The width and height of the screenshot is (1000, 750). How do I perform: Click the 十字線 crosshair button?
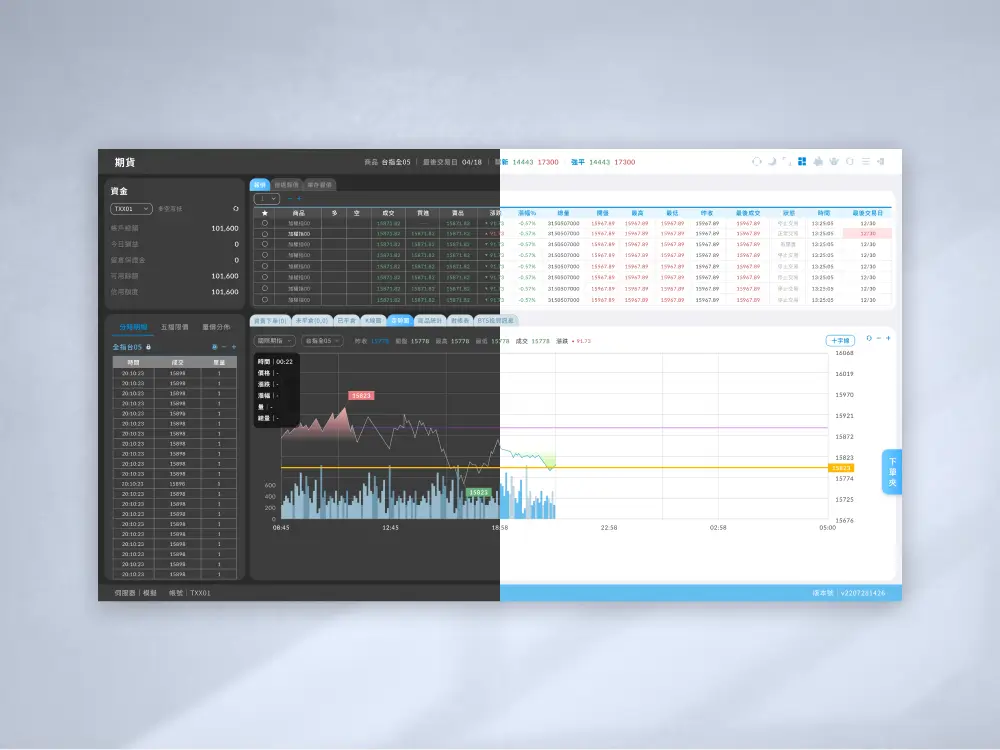click(x=838, y=341)
